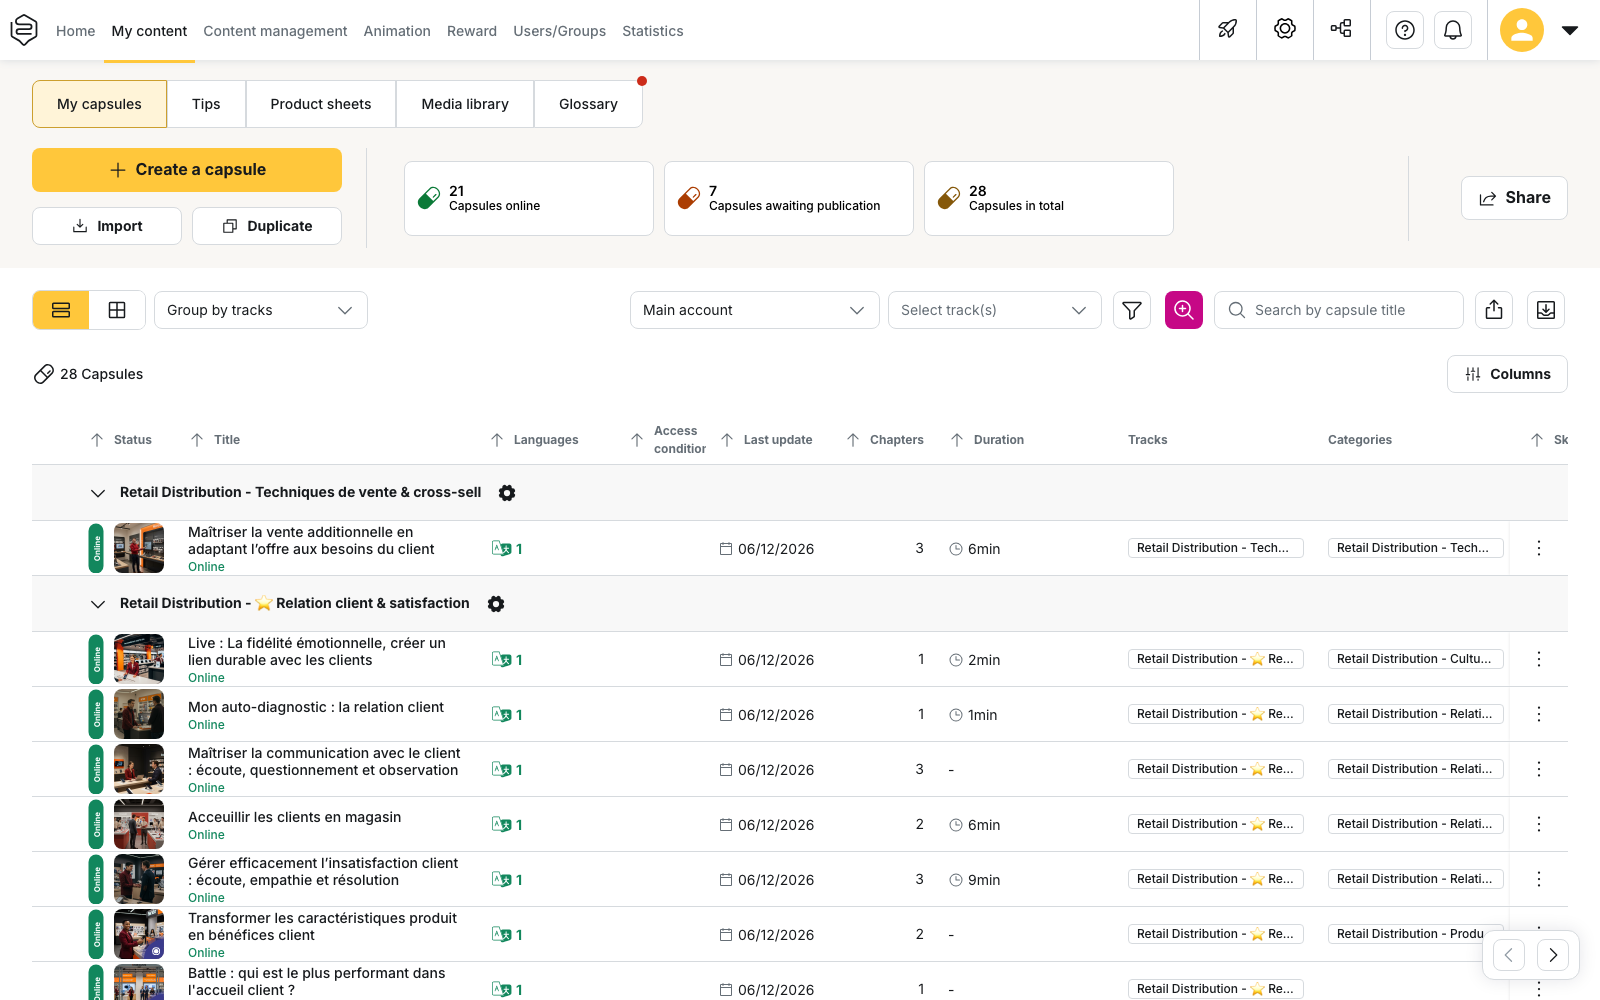Switch to Tips tab
The height and width of the screenshot is (1000, 1600).
pos(206,104)
